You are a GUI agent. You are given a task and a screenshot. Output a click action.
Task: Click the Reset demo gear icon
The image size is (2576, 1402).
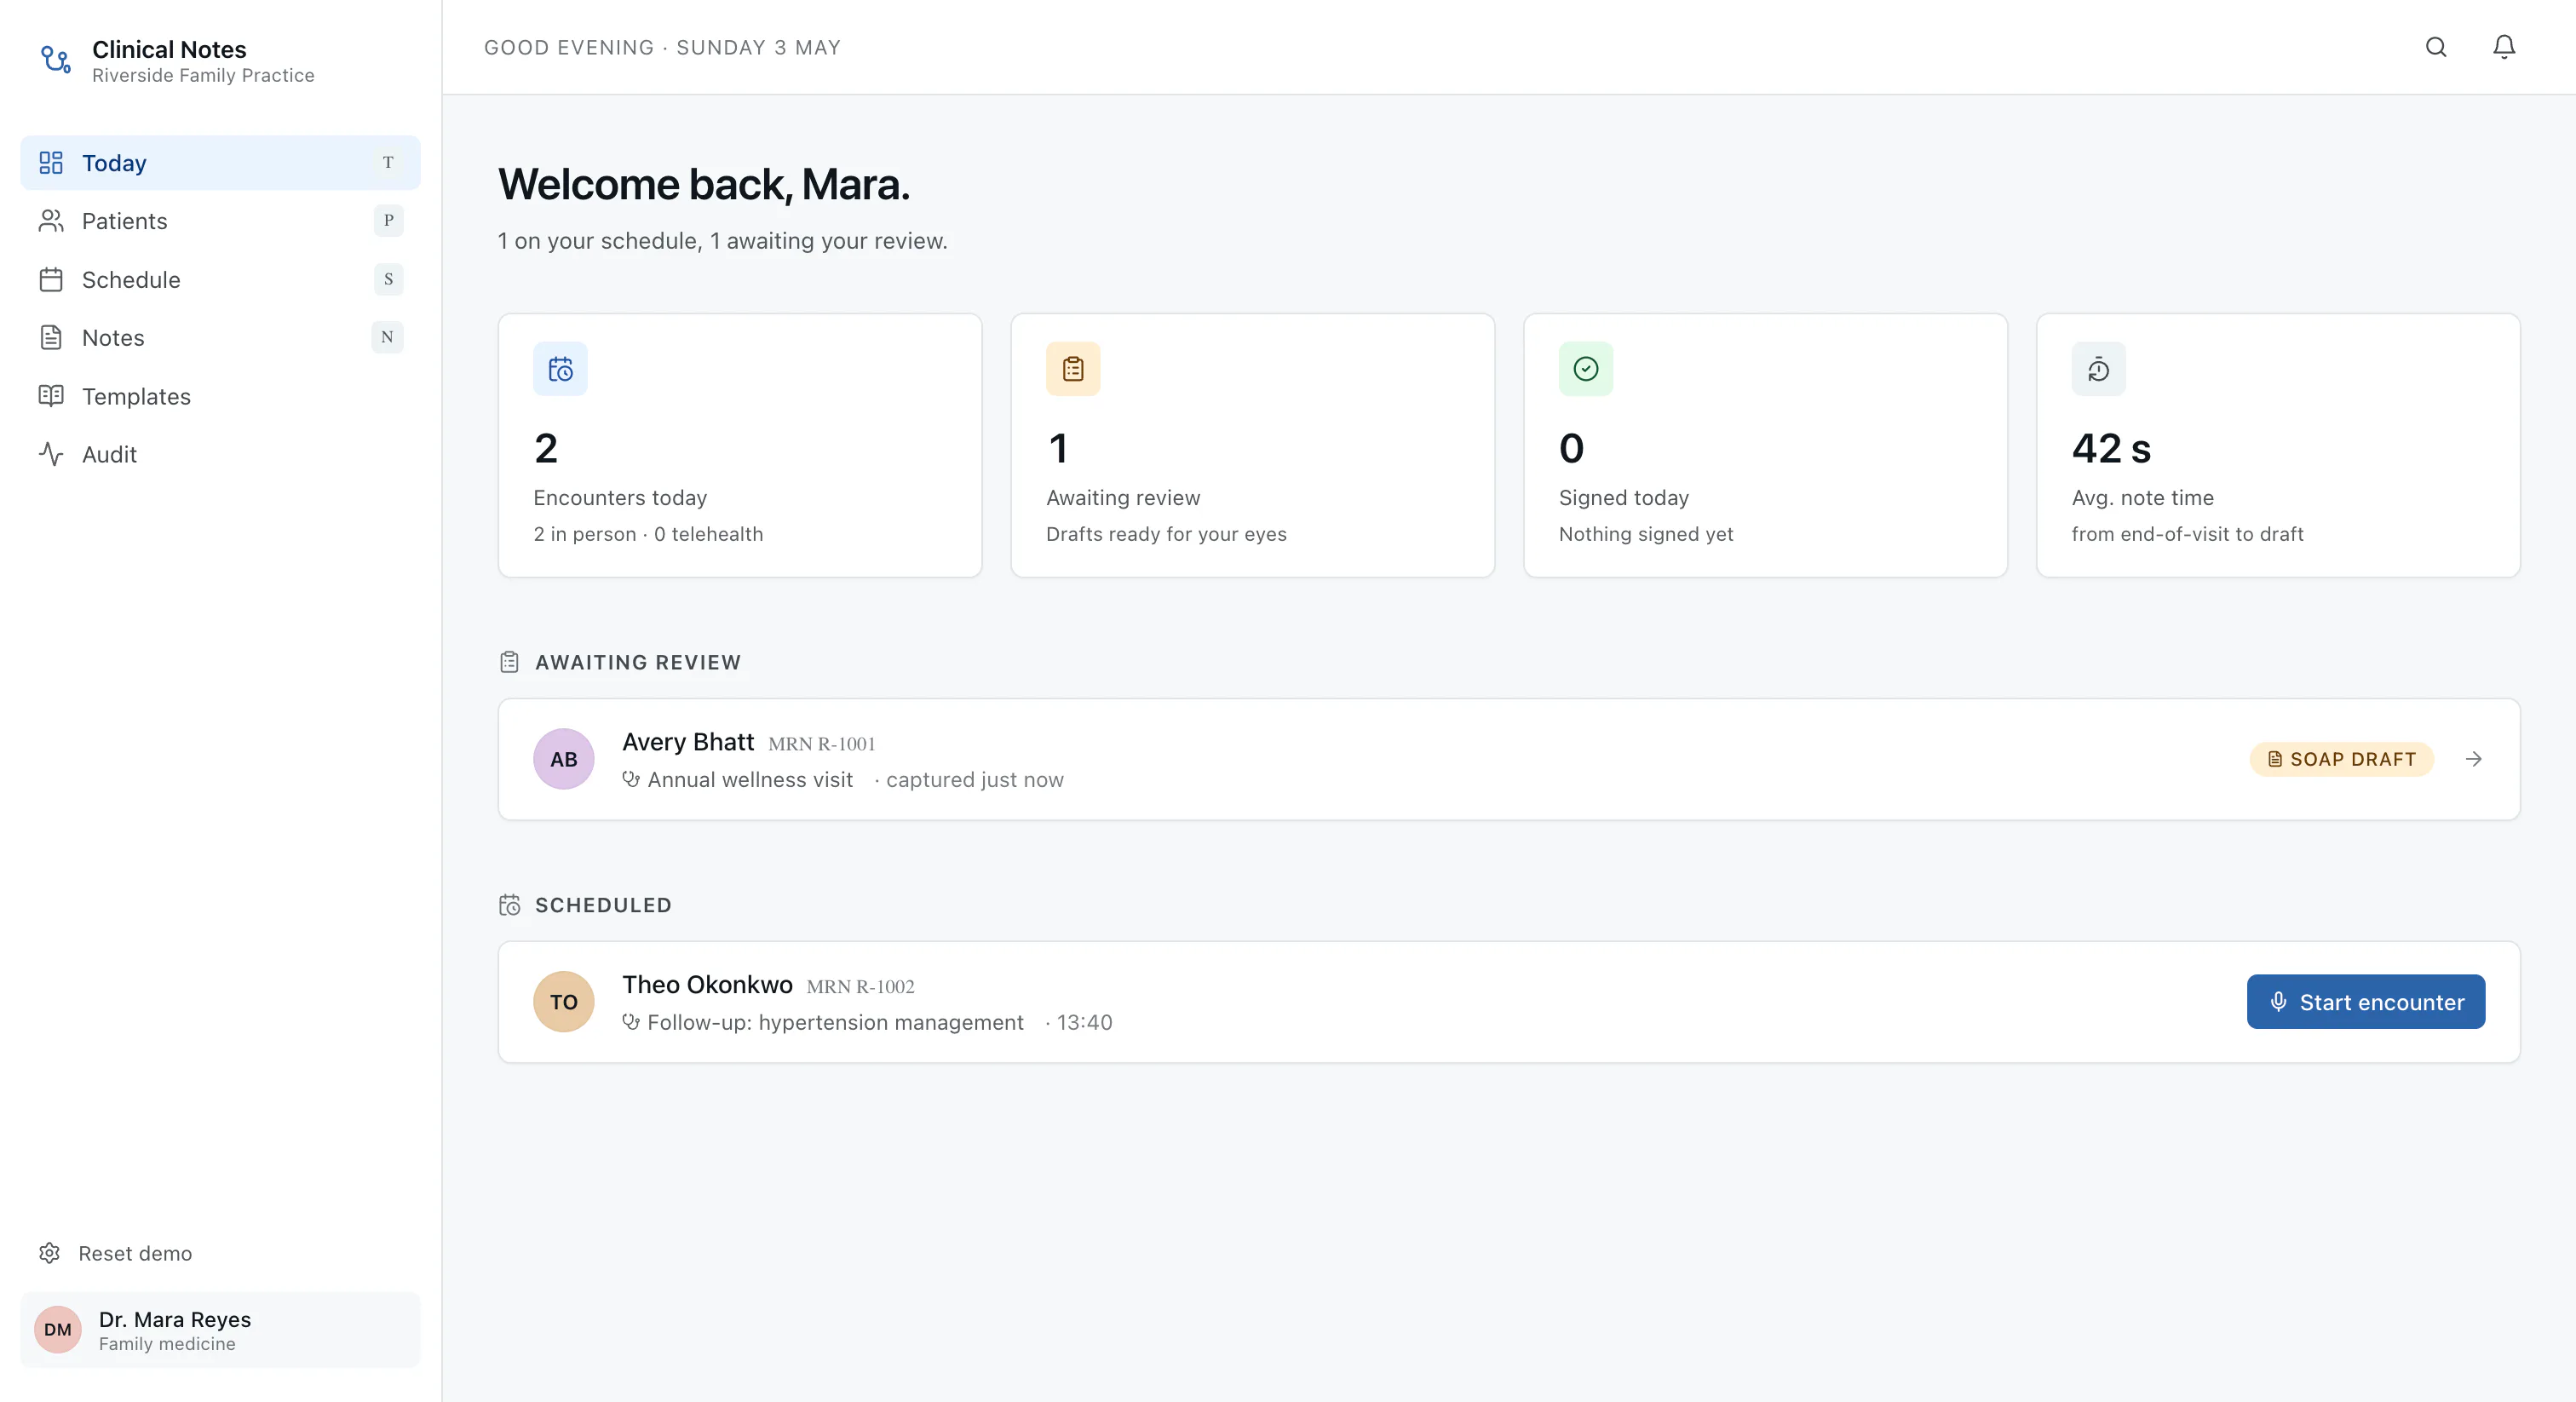click(x=50, y=1253)
